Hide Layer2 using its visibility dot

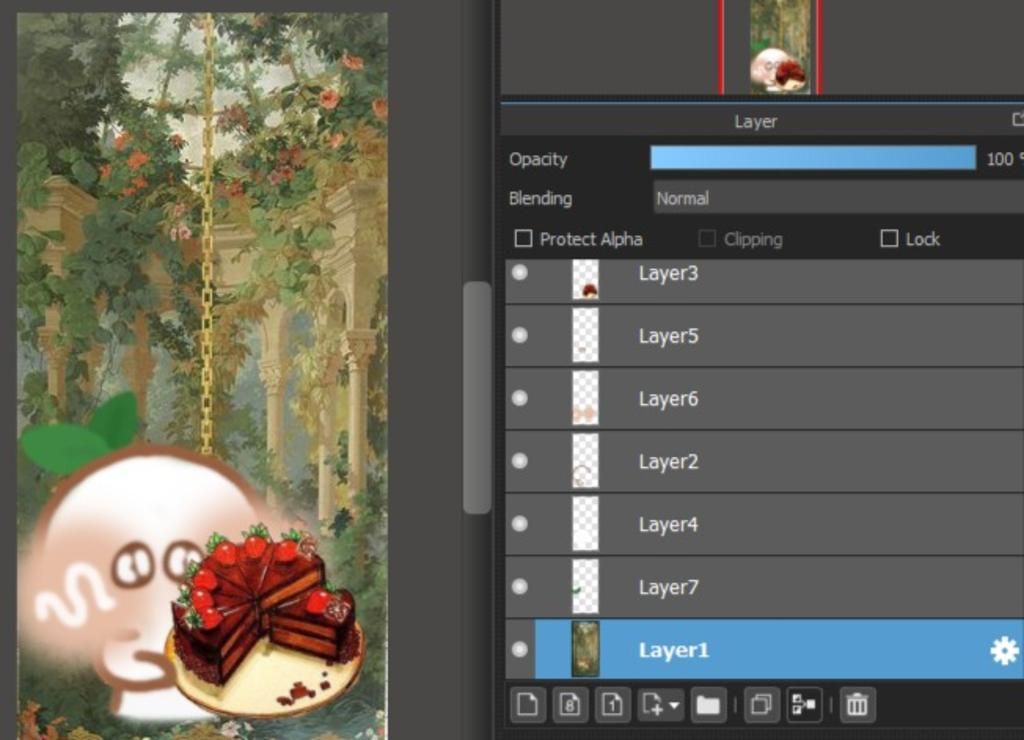pos(520,461)
